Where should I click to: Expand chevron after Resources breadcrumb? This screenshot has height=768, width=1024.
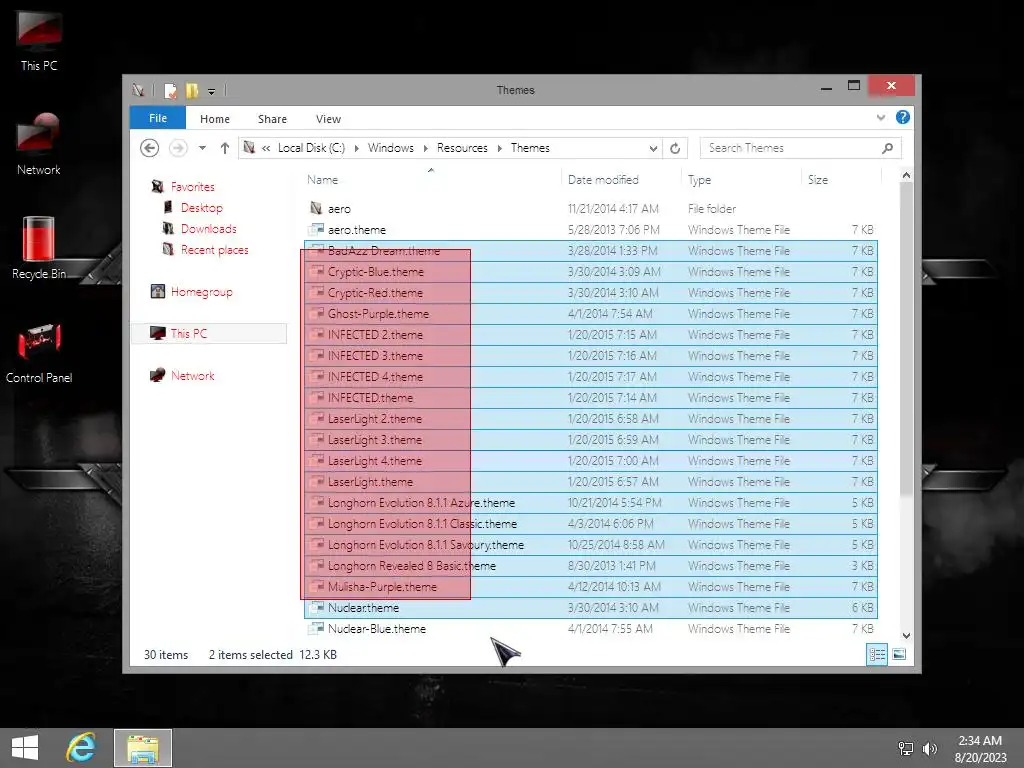[x=500, y=148]
